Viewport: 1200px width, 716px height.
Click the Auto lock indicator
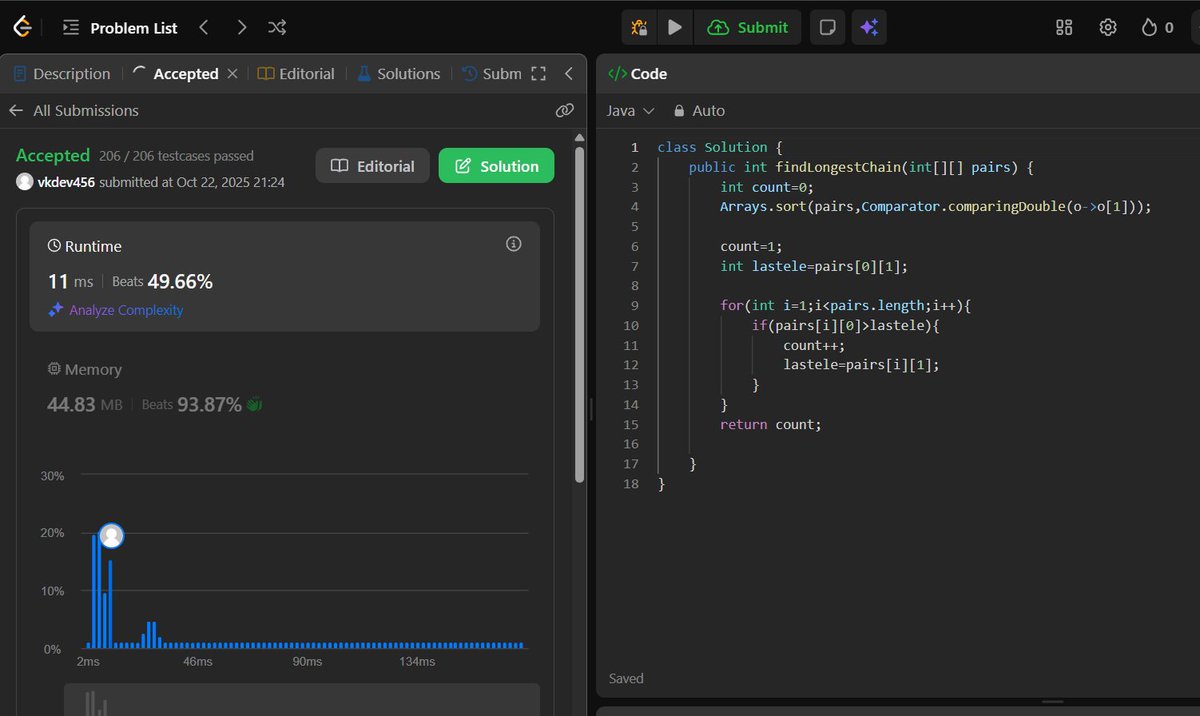699,111
